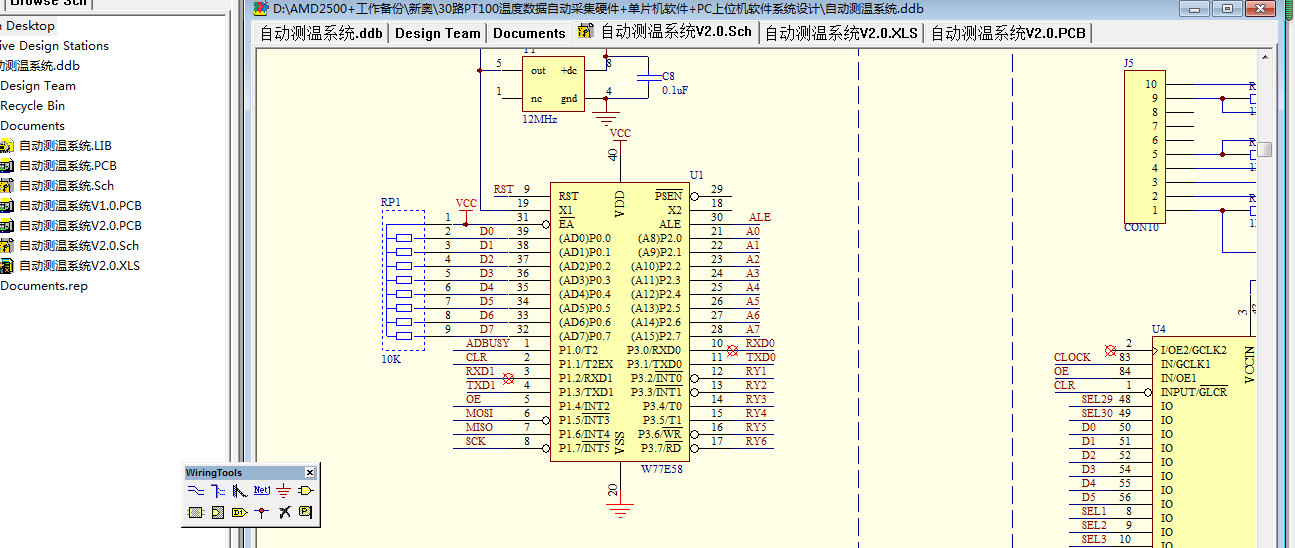This screenshot has width=1295, height=548.
Task: Select the RP1 resistor pack designator
Action: (x=391, y=202)
